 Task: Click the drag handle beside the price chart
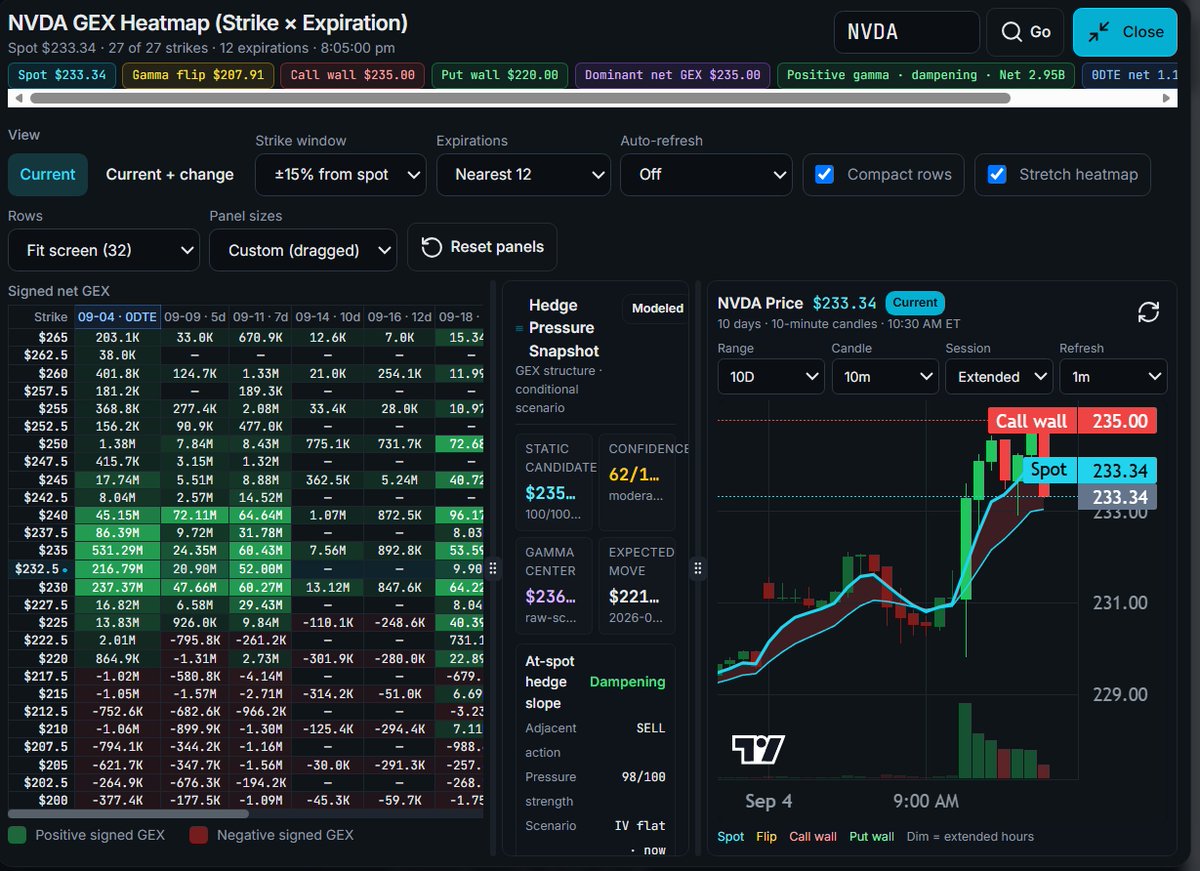coord(698,568)
